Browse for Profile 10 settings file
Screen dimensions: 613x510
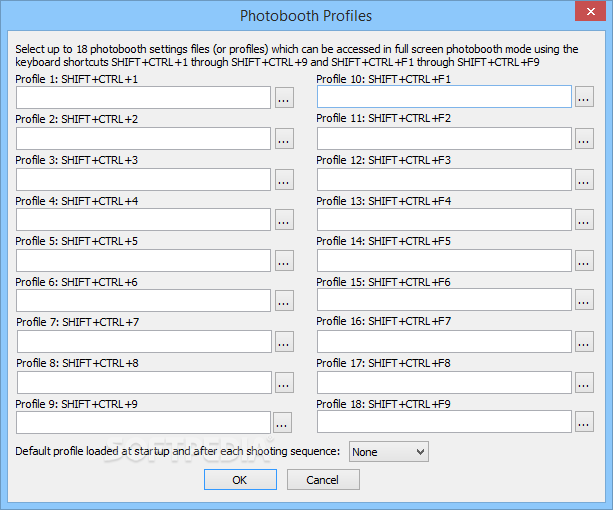(584, 97)
